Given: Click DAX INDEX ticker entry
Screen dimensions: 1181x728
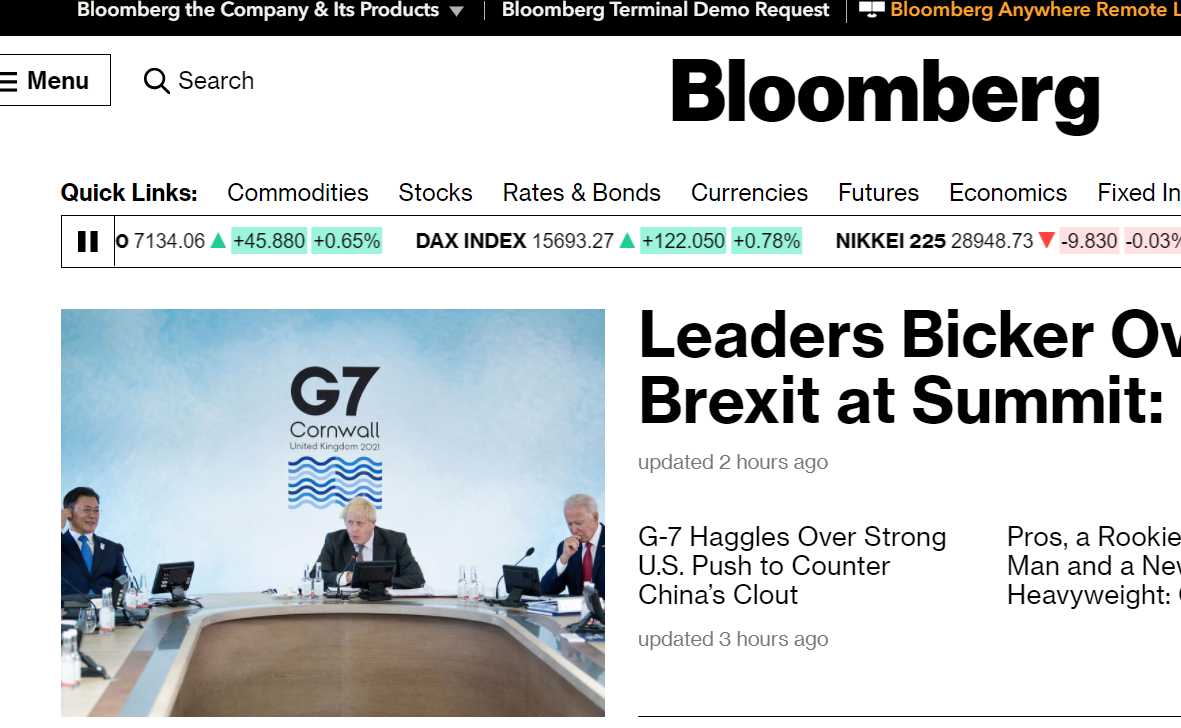Looking at the screenshot, I should coord(471,241).
